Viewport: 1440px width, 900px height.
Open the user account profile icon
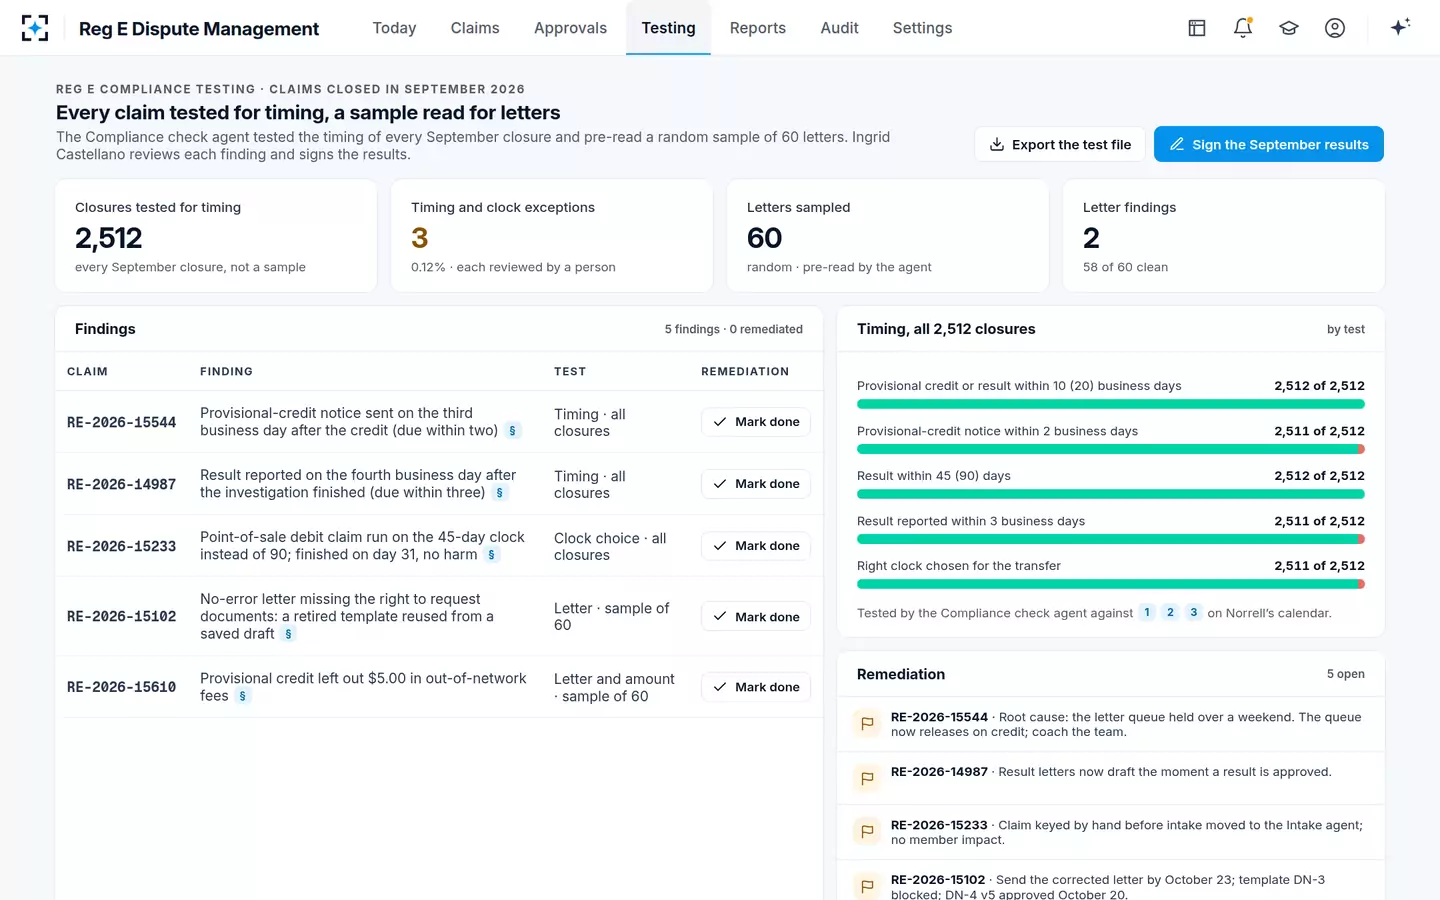coord(1335,28)
